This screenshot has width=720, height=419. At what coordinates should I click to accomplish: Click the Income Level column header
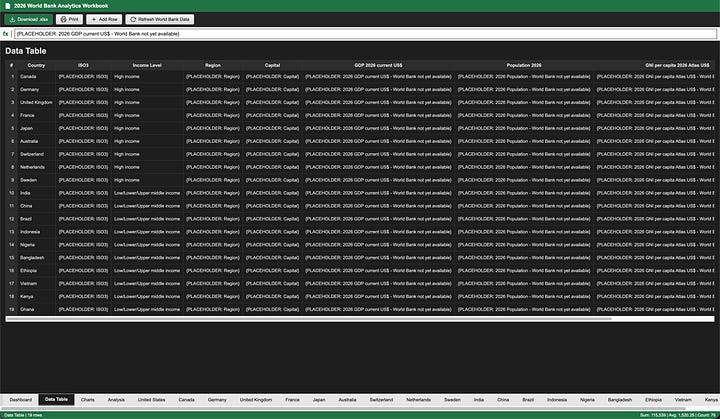click(147, 65)
